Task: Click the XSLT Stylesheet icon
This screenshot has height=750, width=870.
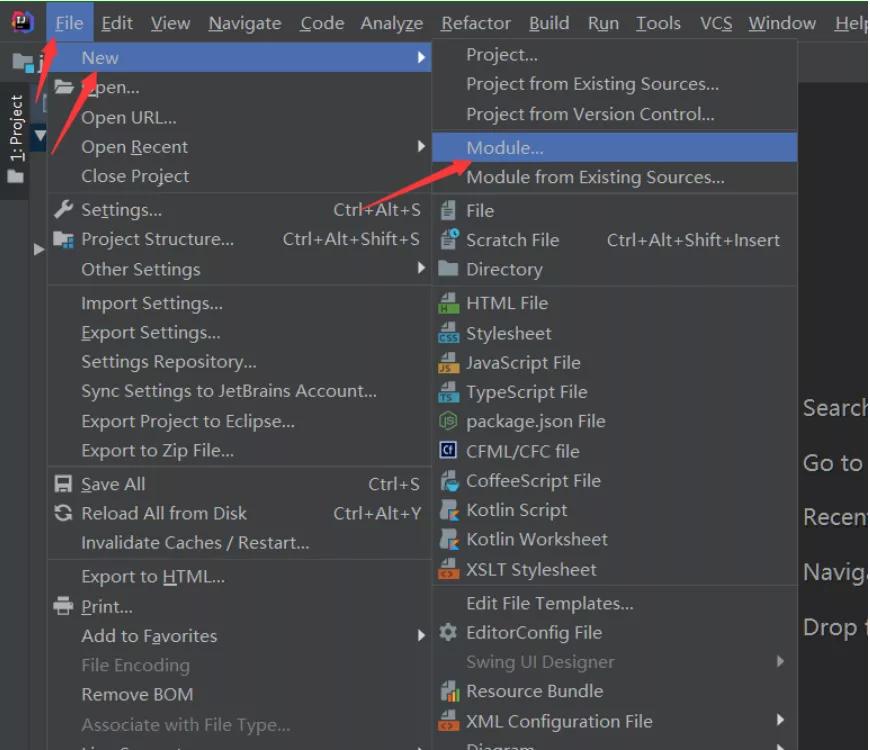Action: click(x=448, y=569)
